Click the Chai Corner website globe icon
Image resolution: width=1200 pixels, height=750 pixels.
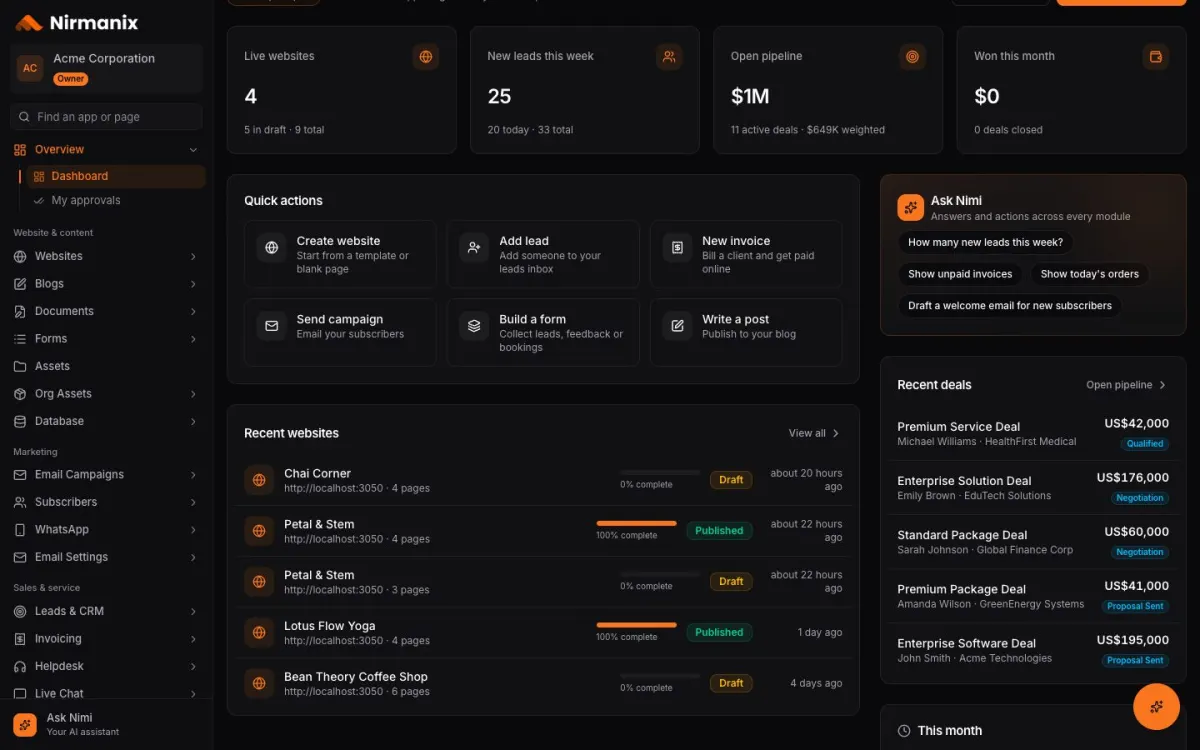coord(259,480)
